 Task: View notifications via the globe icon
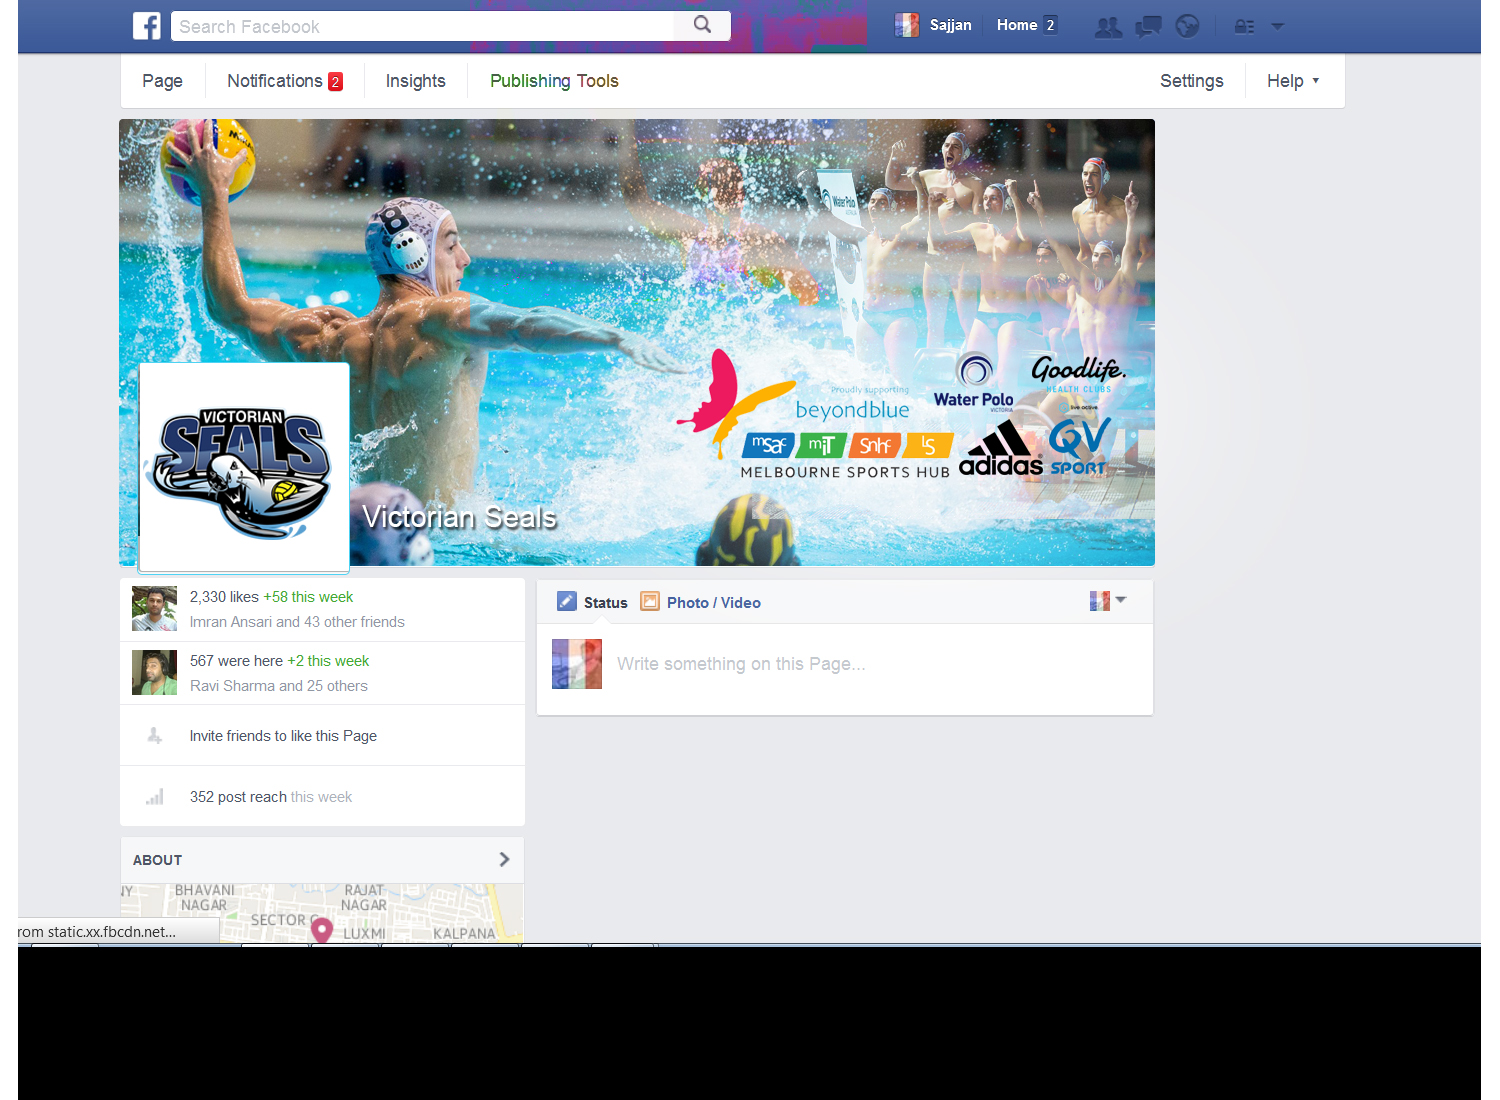pyautogui.click(x=1187, y=26)
